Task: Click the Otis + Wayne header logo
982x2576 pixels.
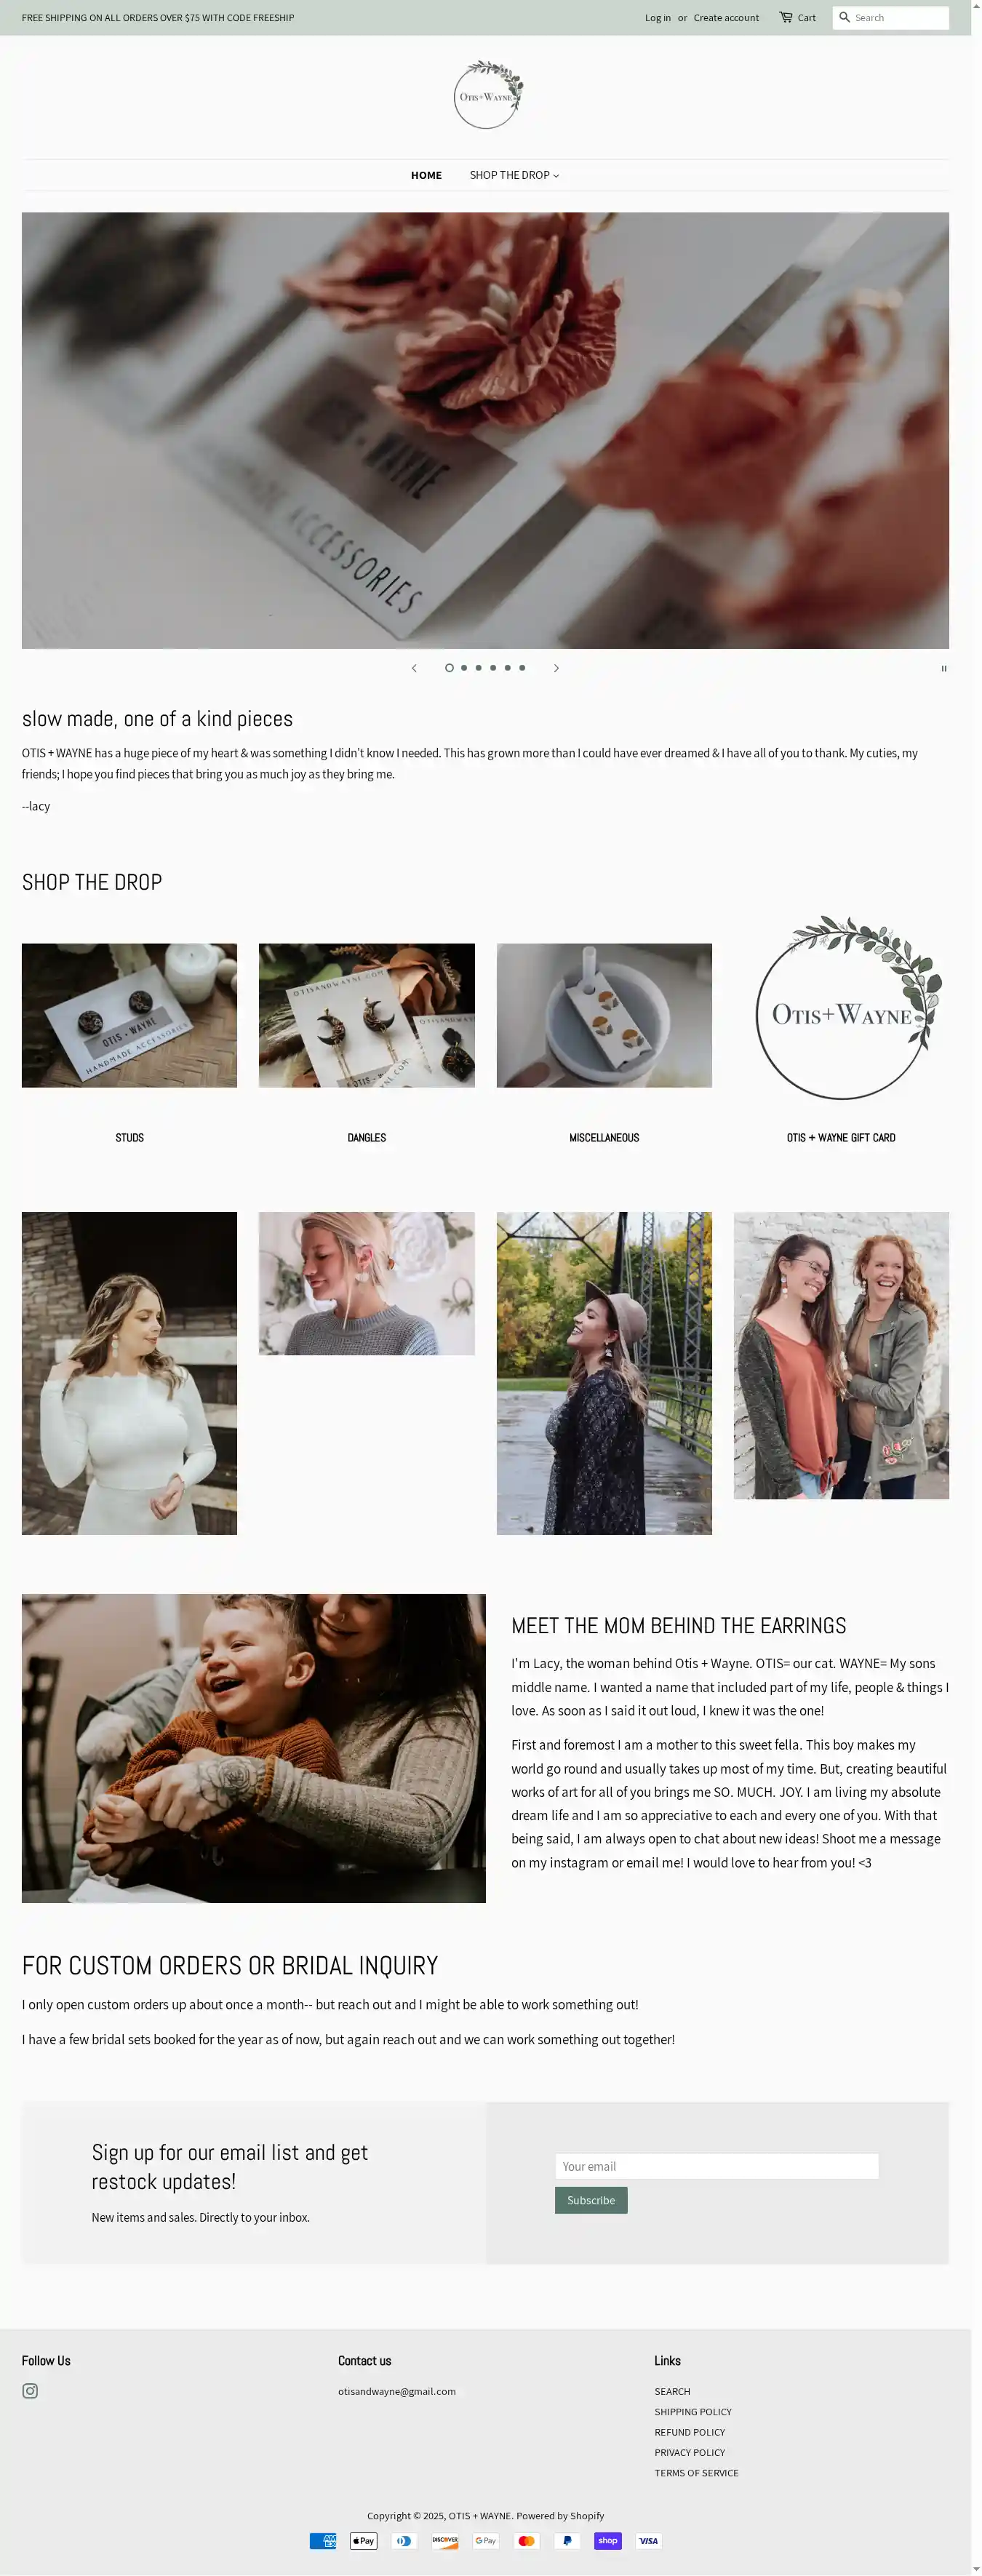Action: click(x=487, y=95)
